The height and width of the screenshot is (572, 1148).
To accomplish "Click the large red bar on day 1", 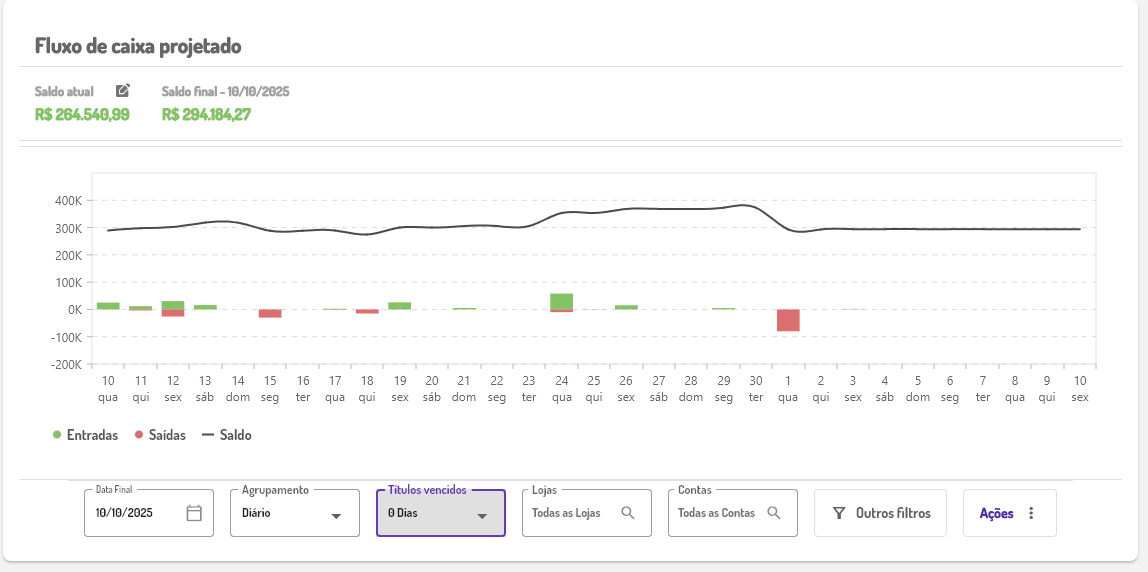I will tap(788, 320).
